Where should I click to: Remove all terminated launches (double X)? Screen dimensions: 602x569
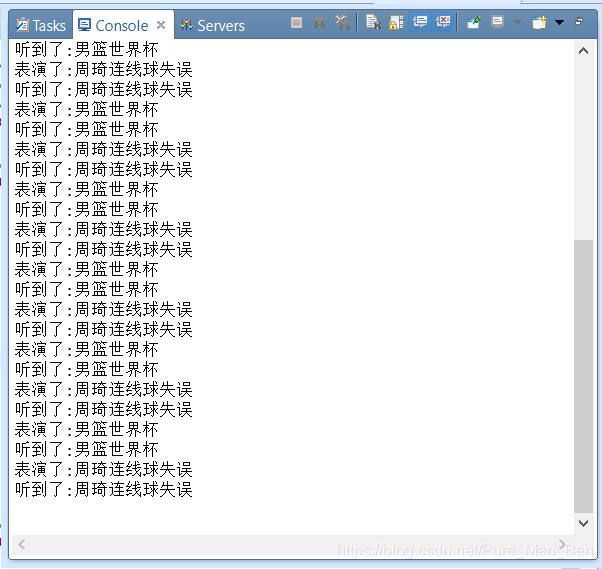point(342,22)
